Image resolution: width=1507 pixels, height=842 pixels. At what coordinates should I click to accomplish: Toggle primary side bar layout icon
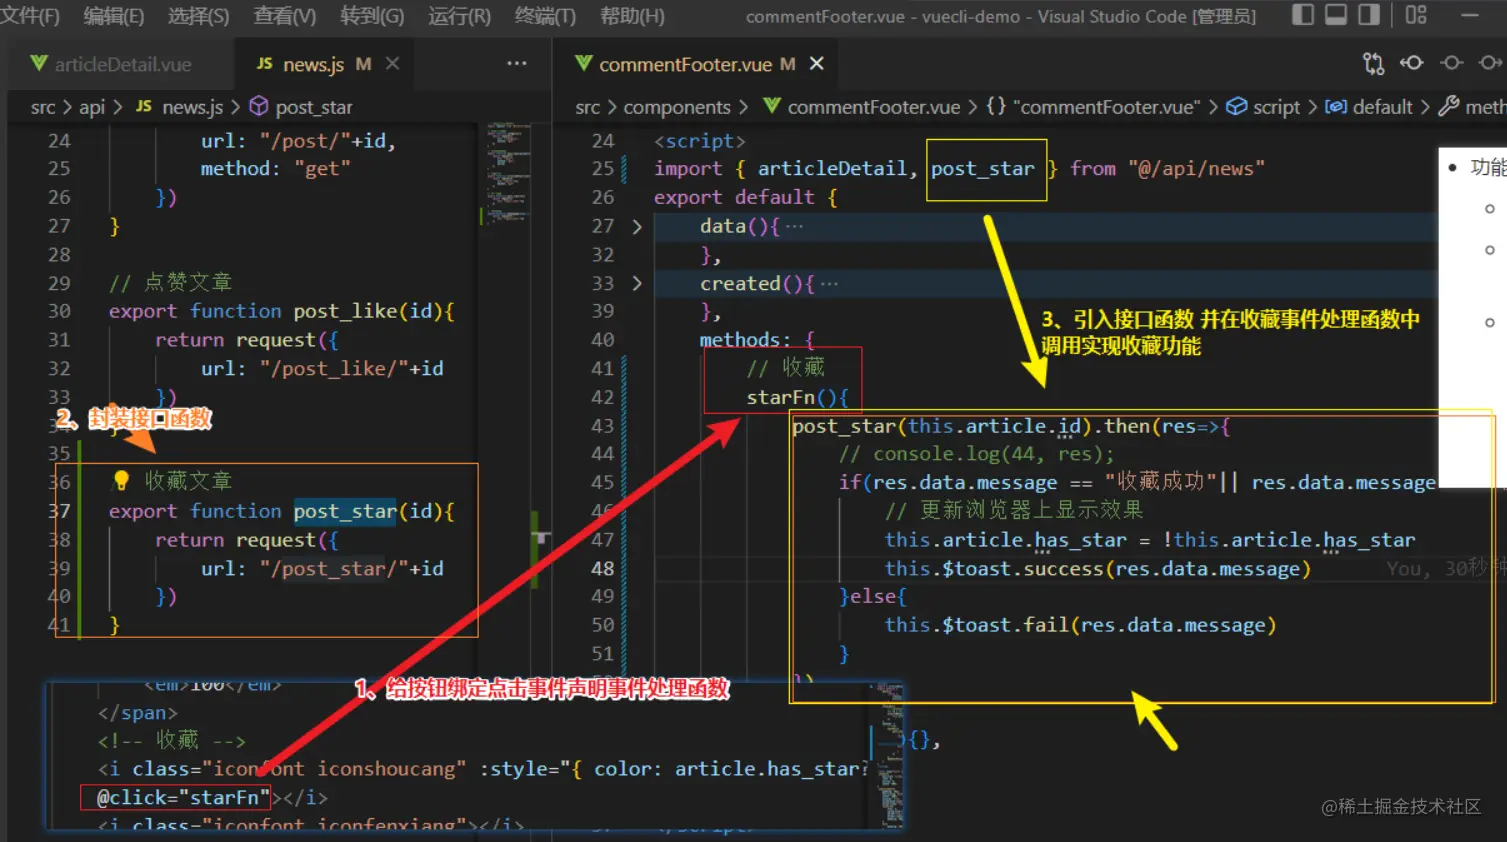tap(1302, 15)
